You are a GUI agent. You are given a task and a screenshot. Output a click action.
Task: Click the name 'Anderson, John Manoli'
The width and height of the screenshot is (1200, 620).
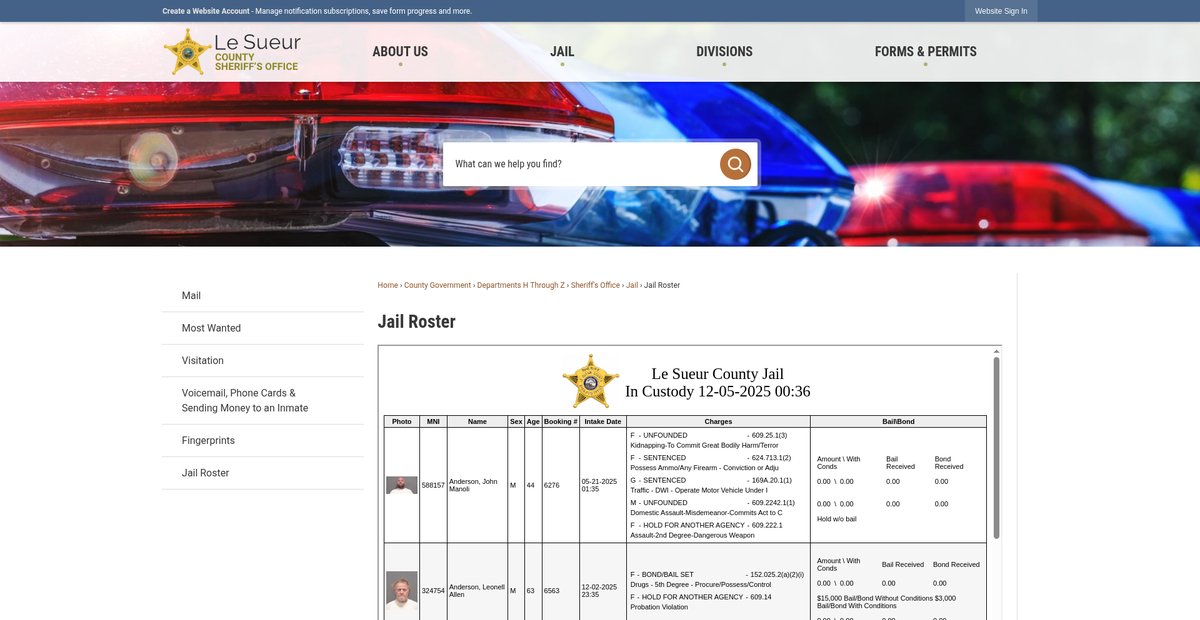[473, 485]
